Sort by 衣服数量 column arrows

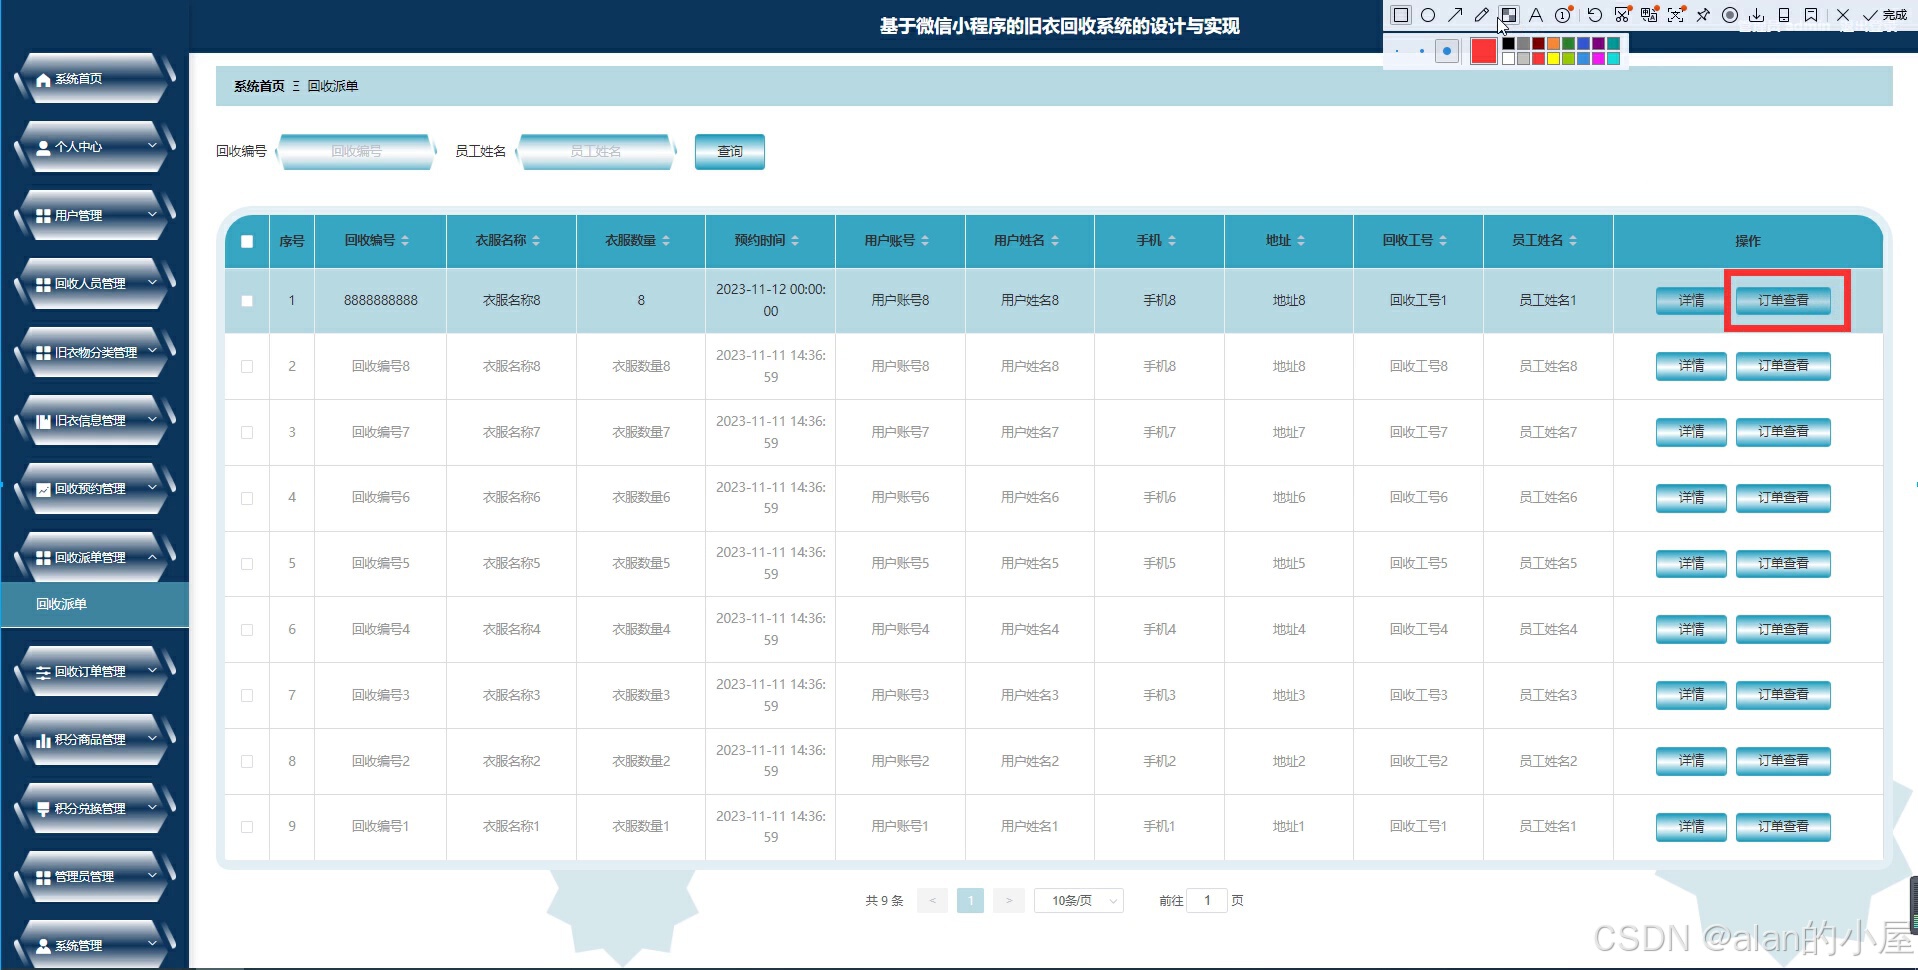tap(666, 241)
